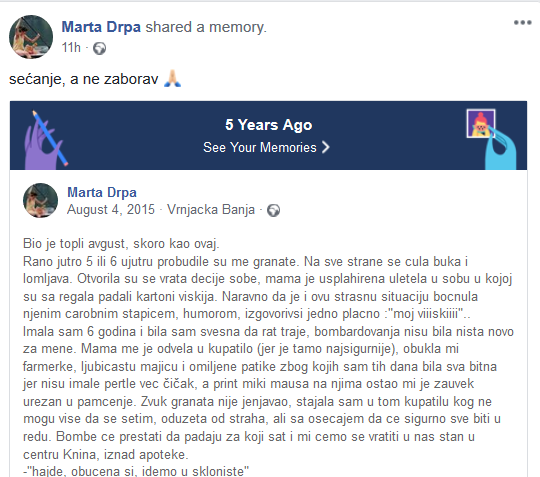Open Marta Drpa's top profile picture
This screenshot has height=477, width=540.
tap(31, 37)
